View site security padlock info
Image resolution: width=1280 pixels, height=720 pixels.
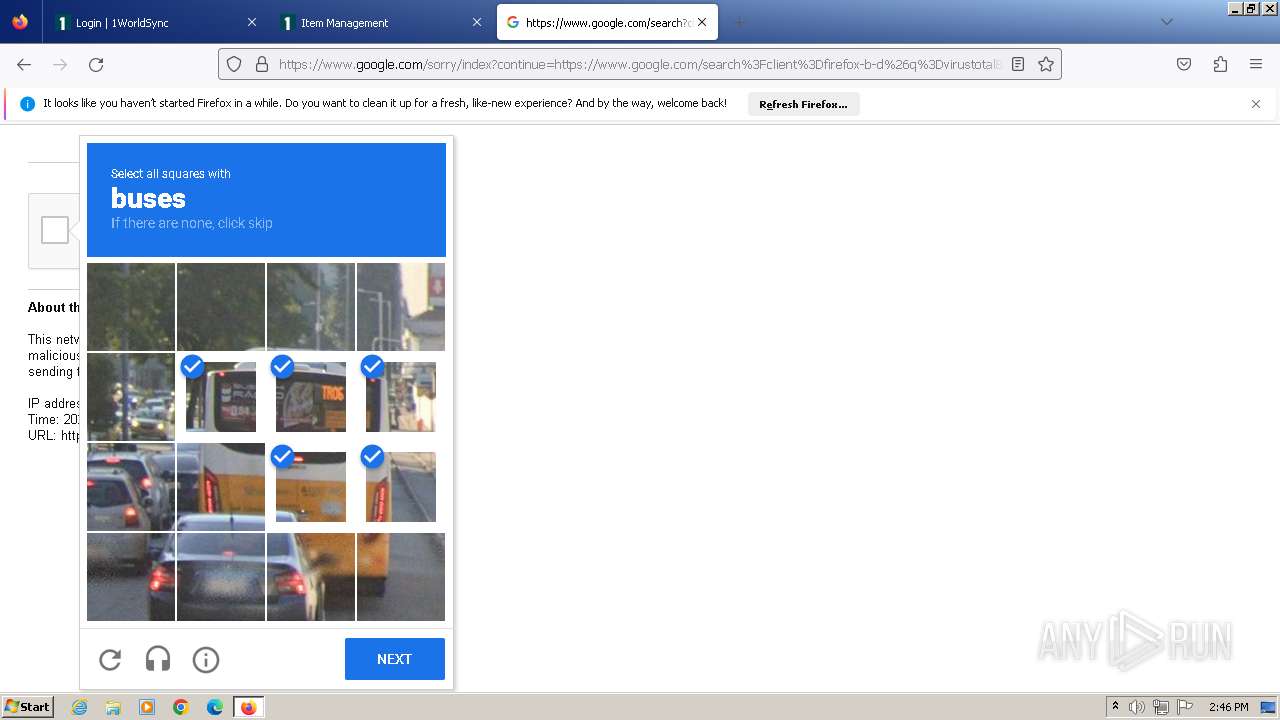point(262,64)
